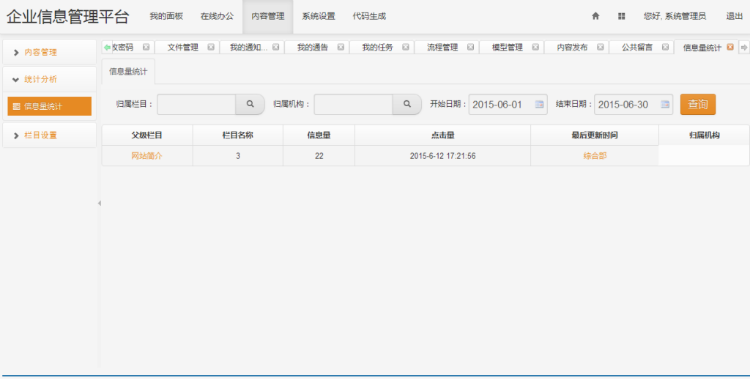The width and height of the screenshot is (750, 379).
Task: Expand 内容管理 sidebar section
Action: coord(49,52)
